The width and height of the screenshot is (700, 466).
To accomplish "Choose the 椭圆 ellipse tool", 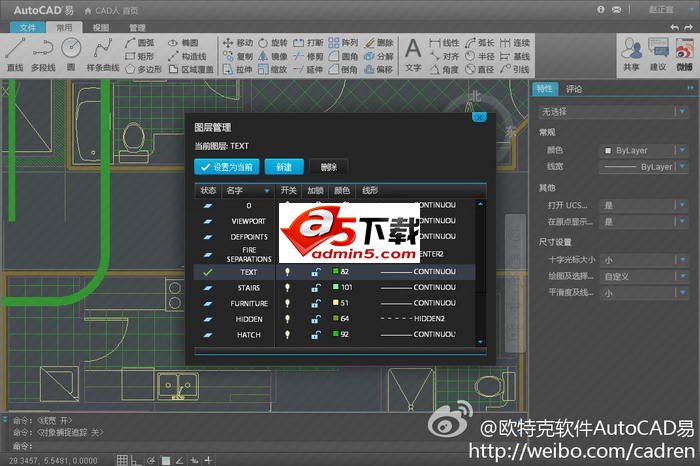I will [183, 43].
